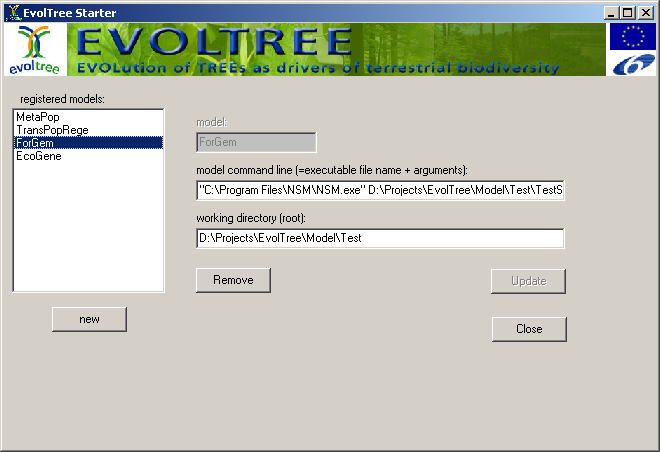Add a model with the new button
The width and height of the screenshot is (660, 452).
[89, 319]
